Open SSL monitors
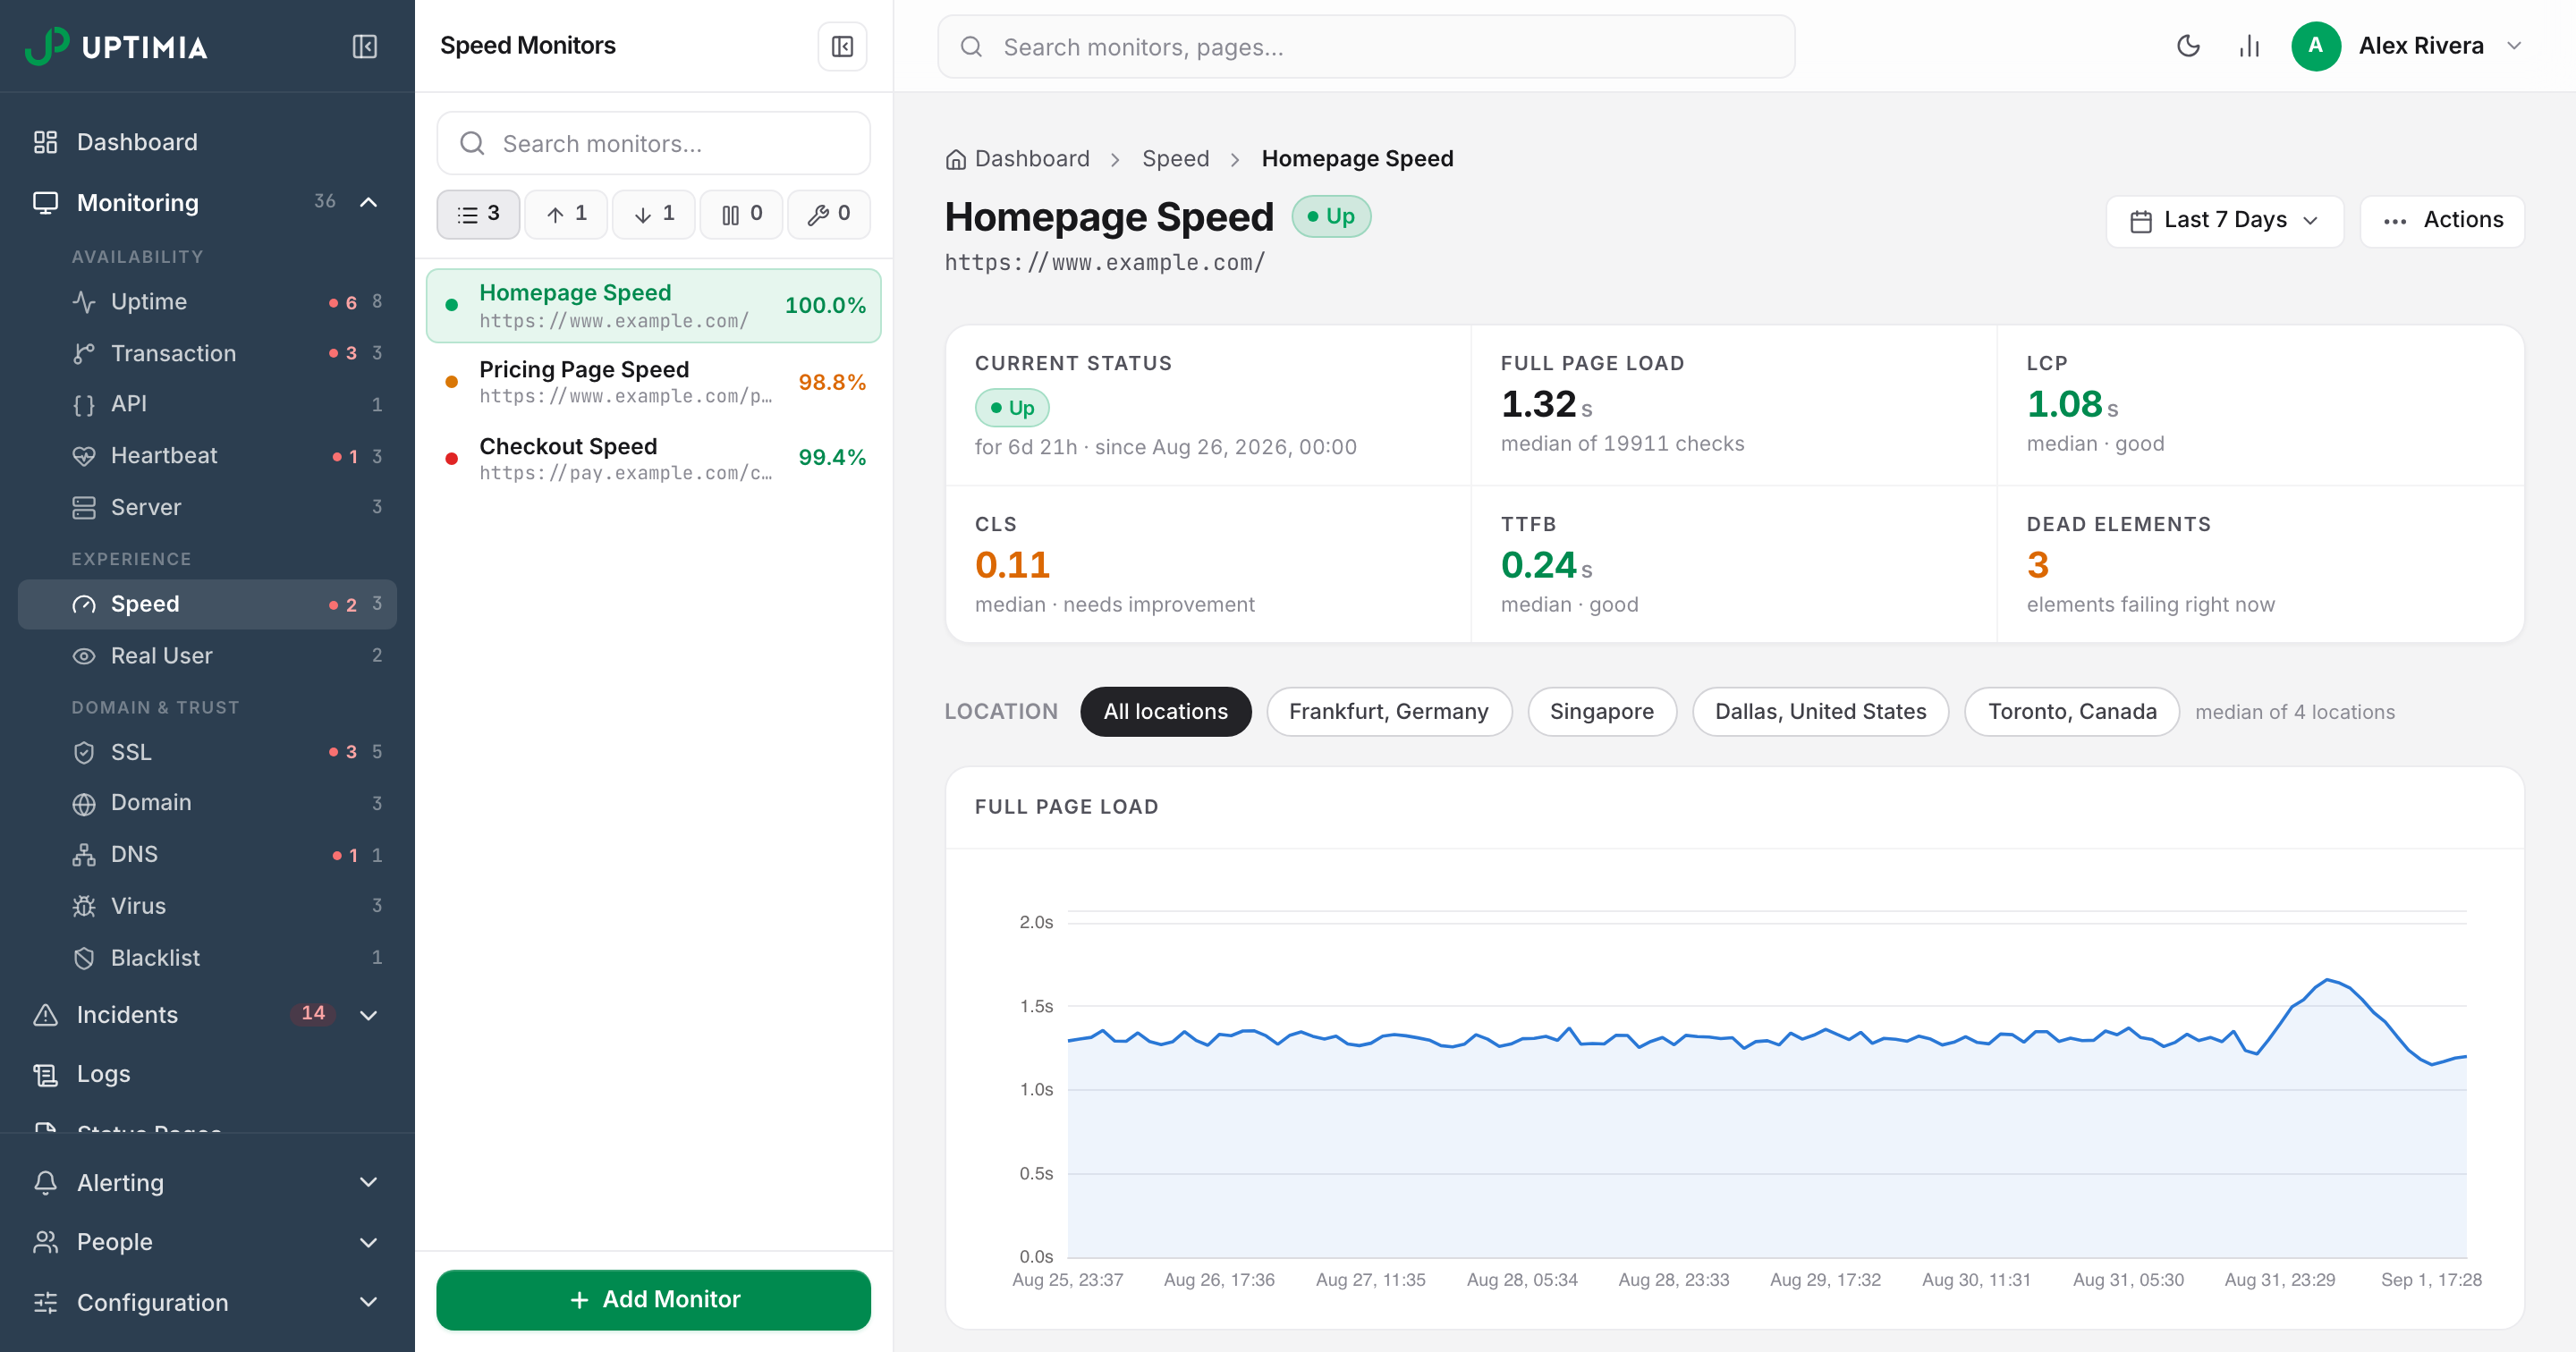Screen dimensions: 2576x1352 (208, 752)
